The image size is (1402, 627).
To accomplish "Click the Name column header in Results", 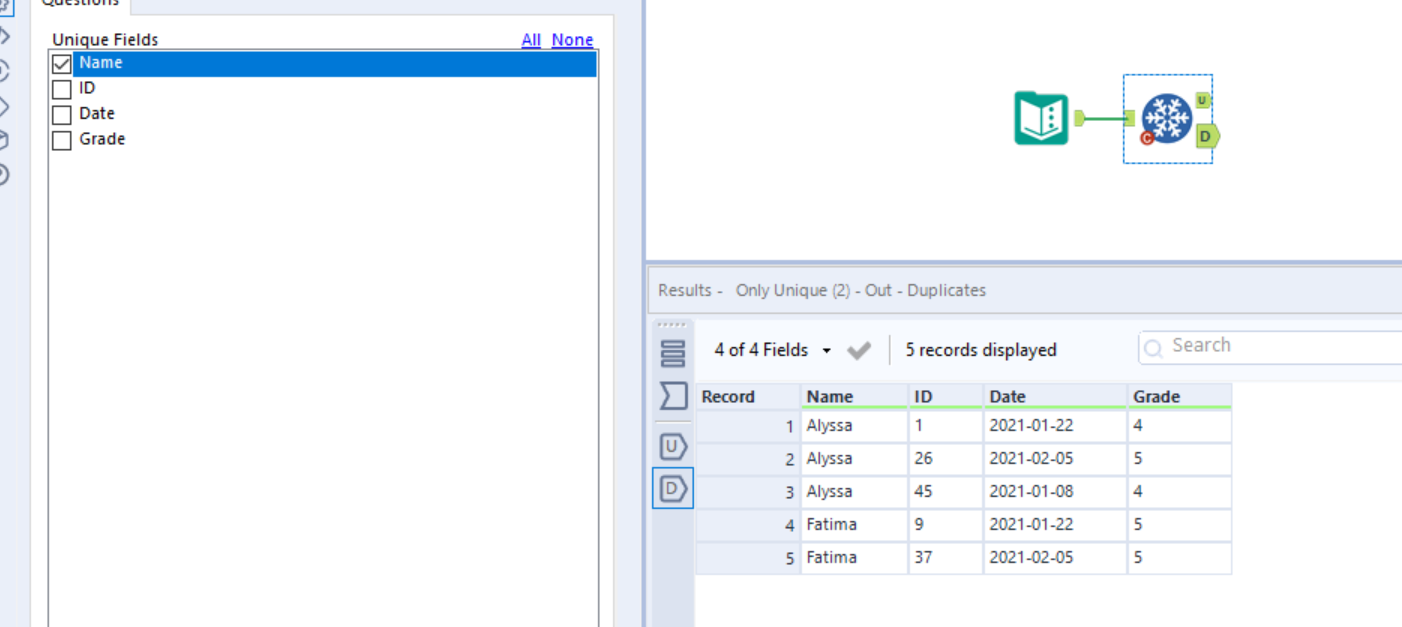I will click(x=829, y=396).
